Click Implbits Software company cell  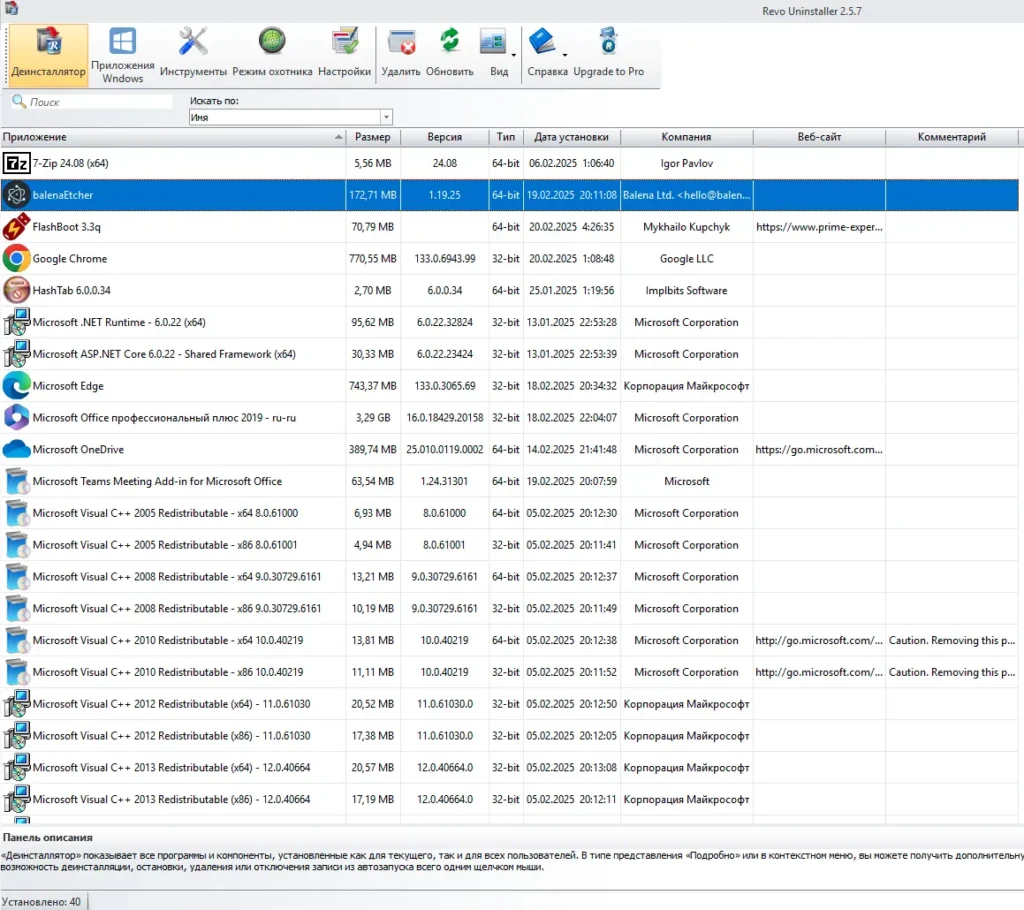click(686, 290)
